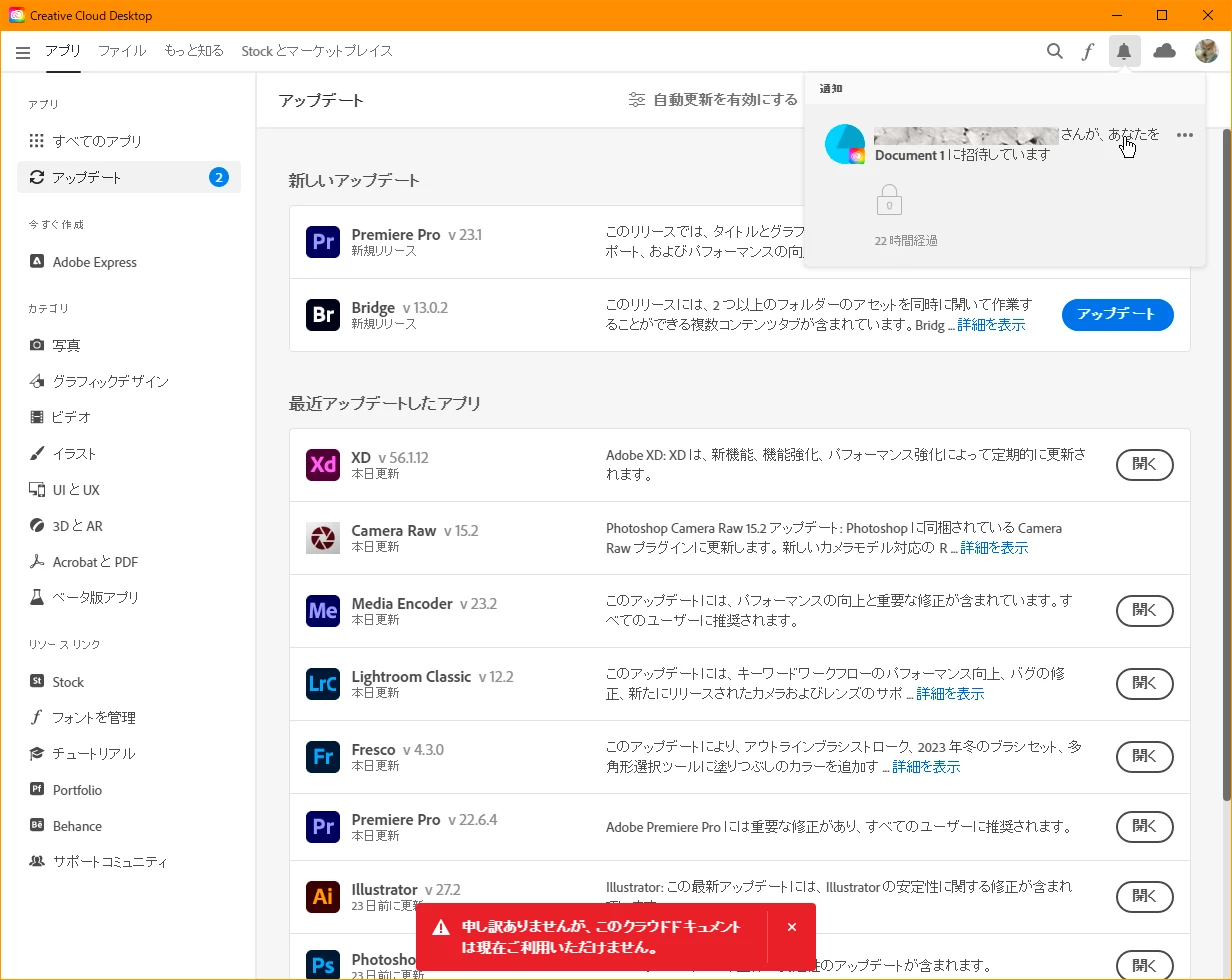Open the auto-update settings sliders icon

pyautogui.click(x=637, y=100)
